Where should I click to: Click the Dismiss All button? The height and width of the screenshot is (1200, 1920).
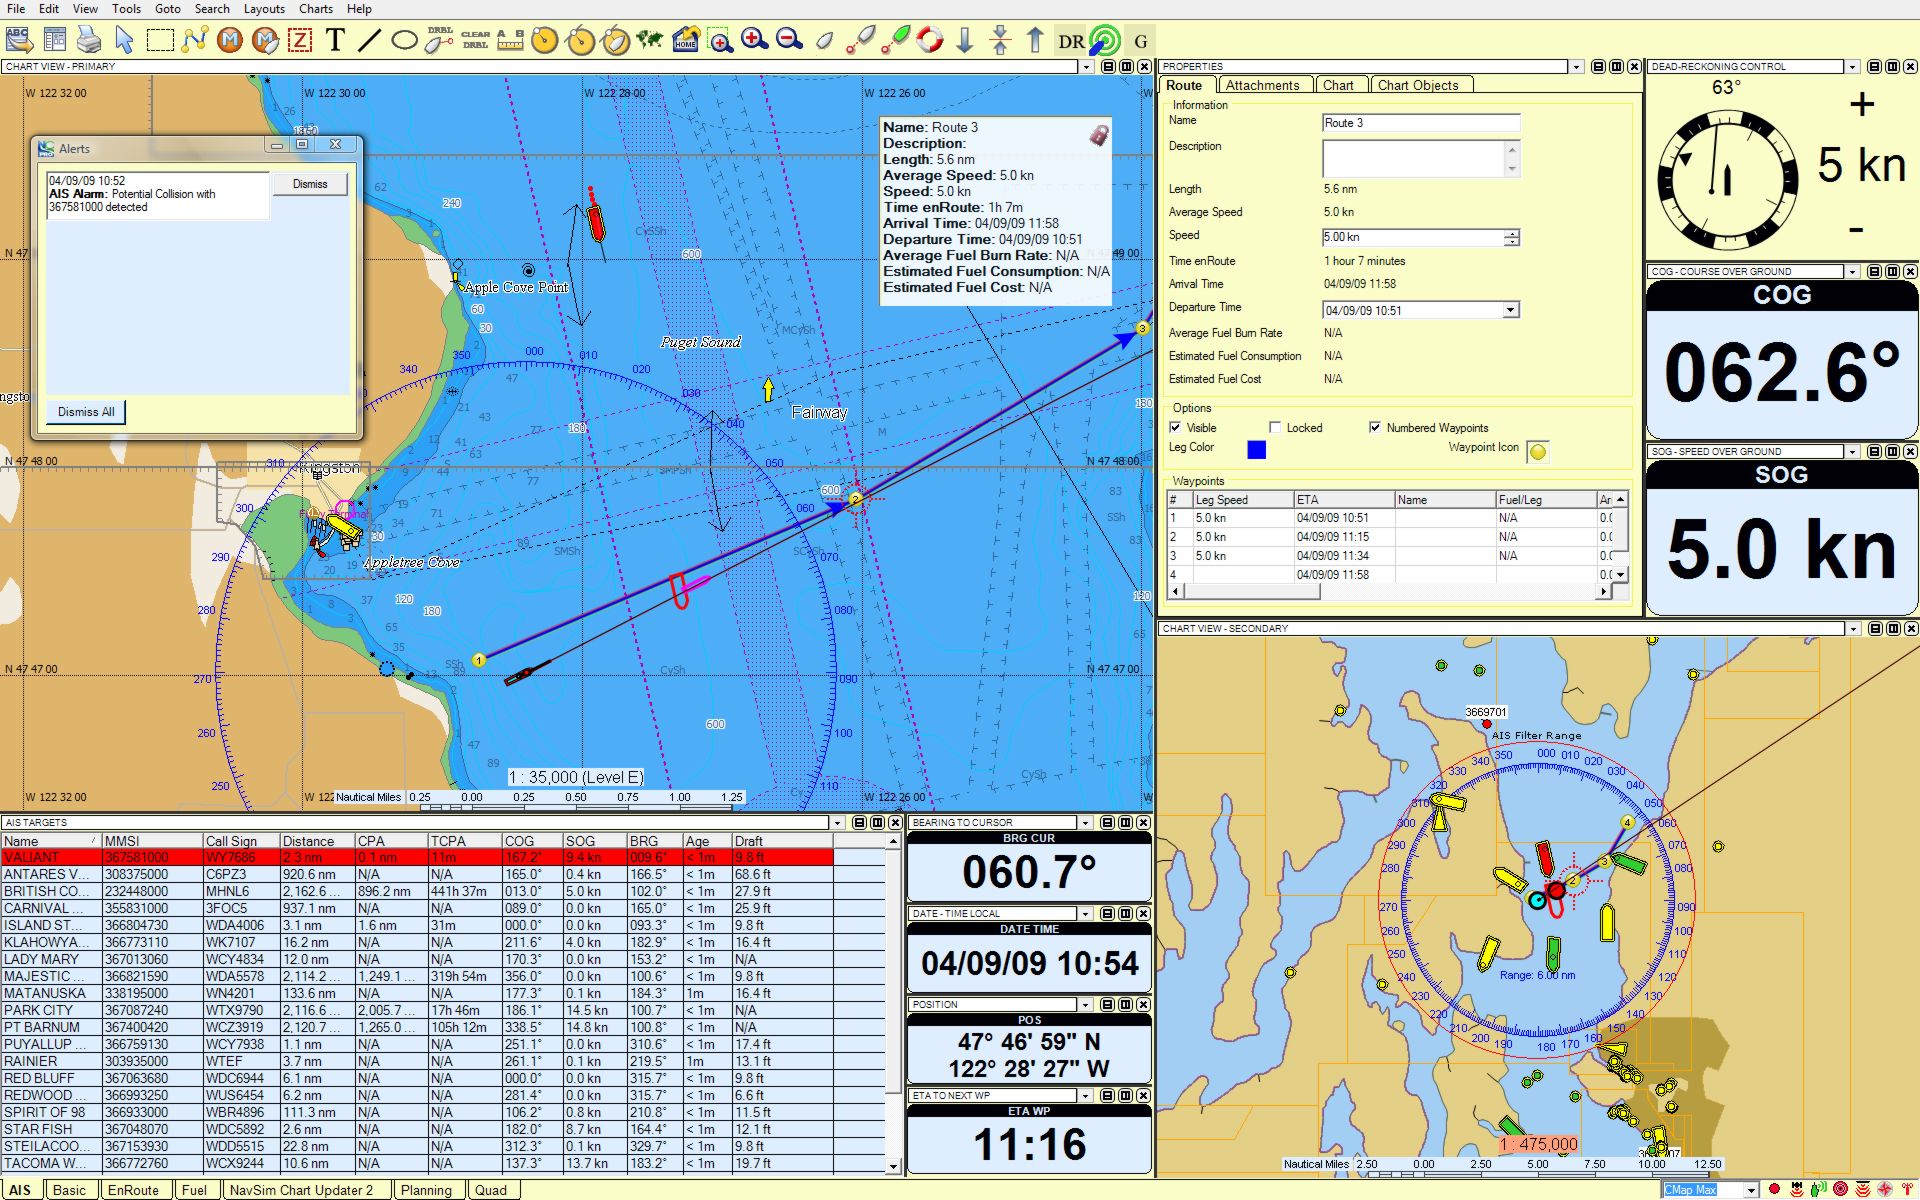(86, 412)
